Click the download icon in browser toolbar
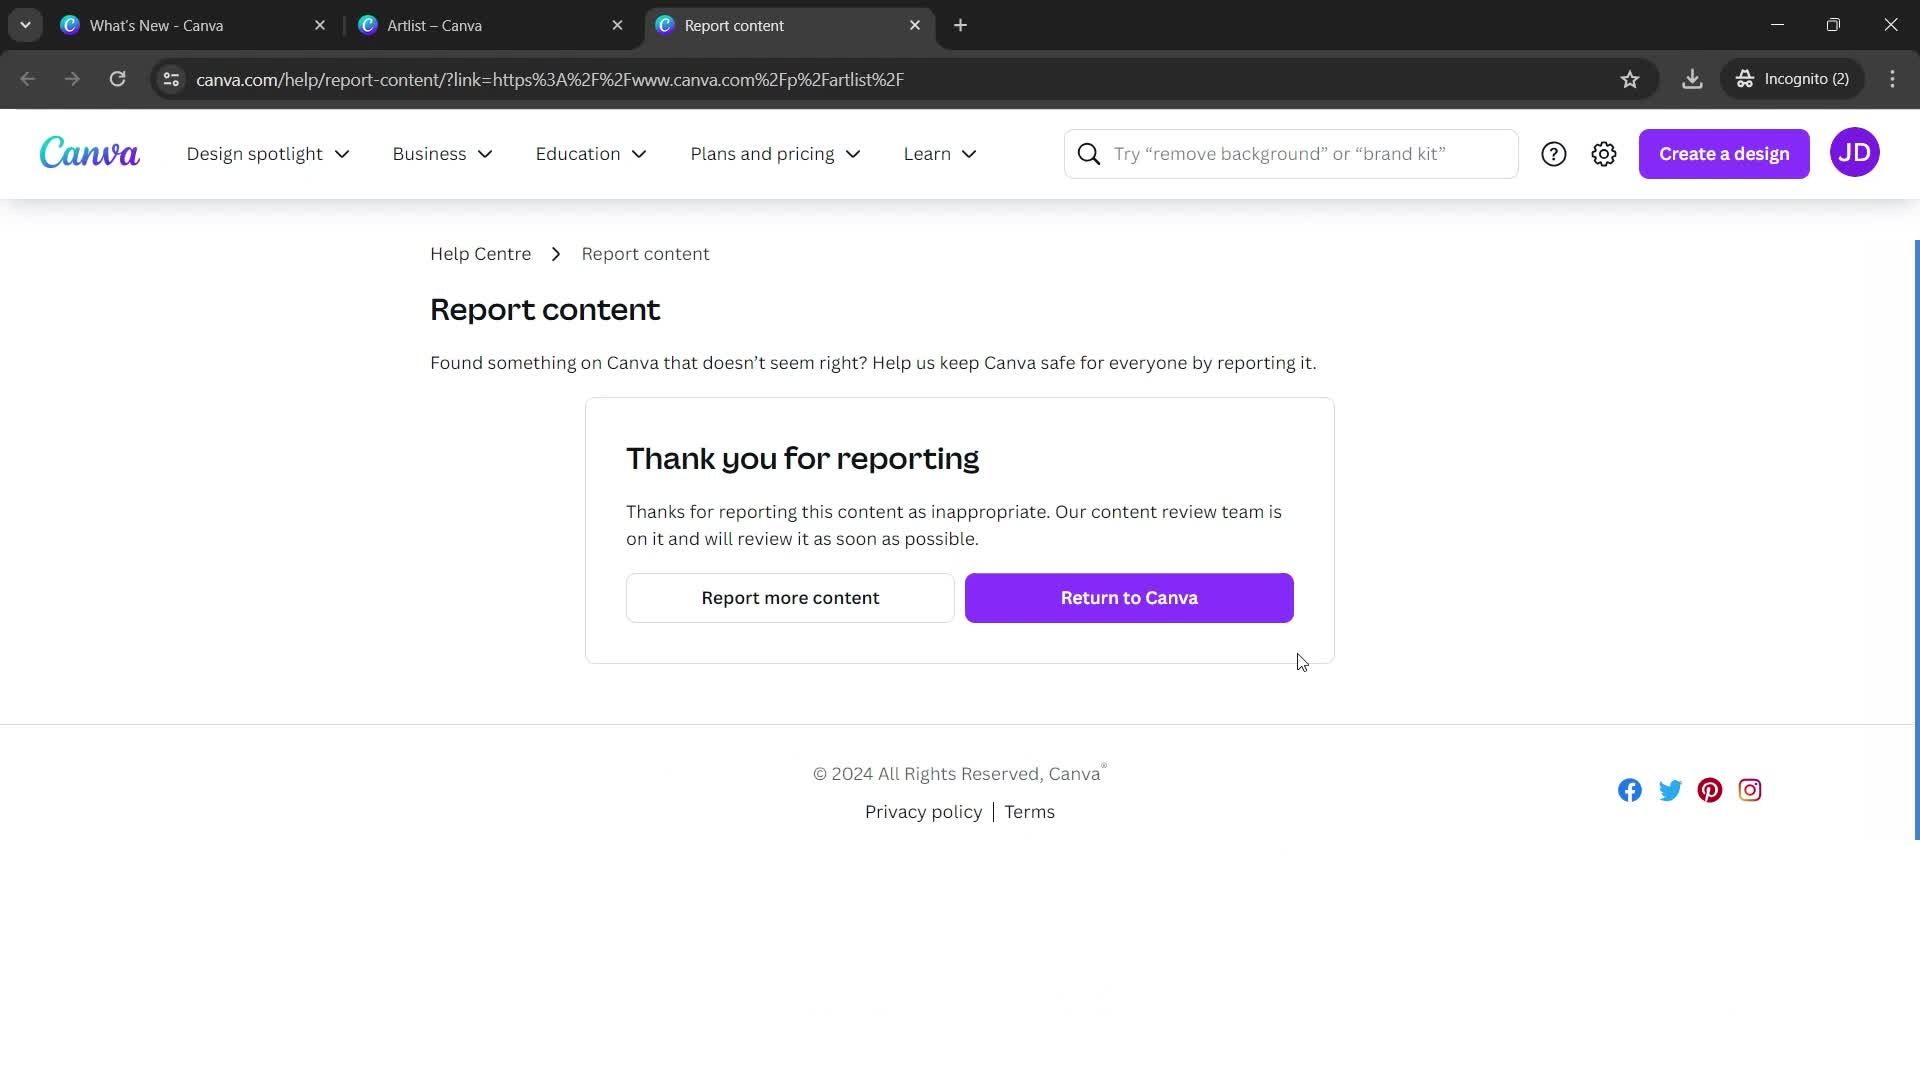Image resolution: width=1920 pixels, height=1080 pixels. click(x=1692, y=78)
